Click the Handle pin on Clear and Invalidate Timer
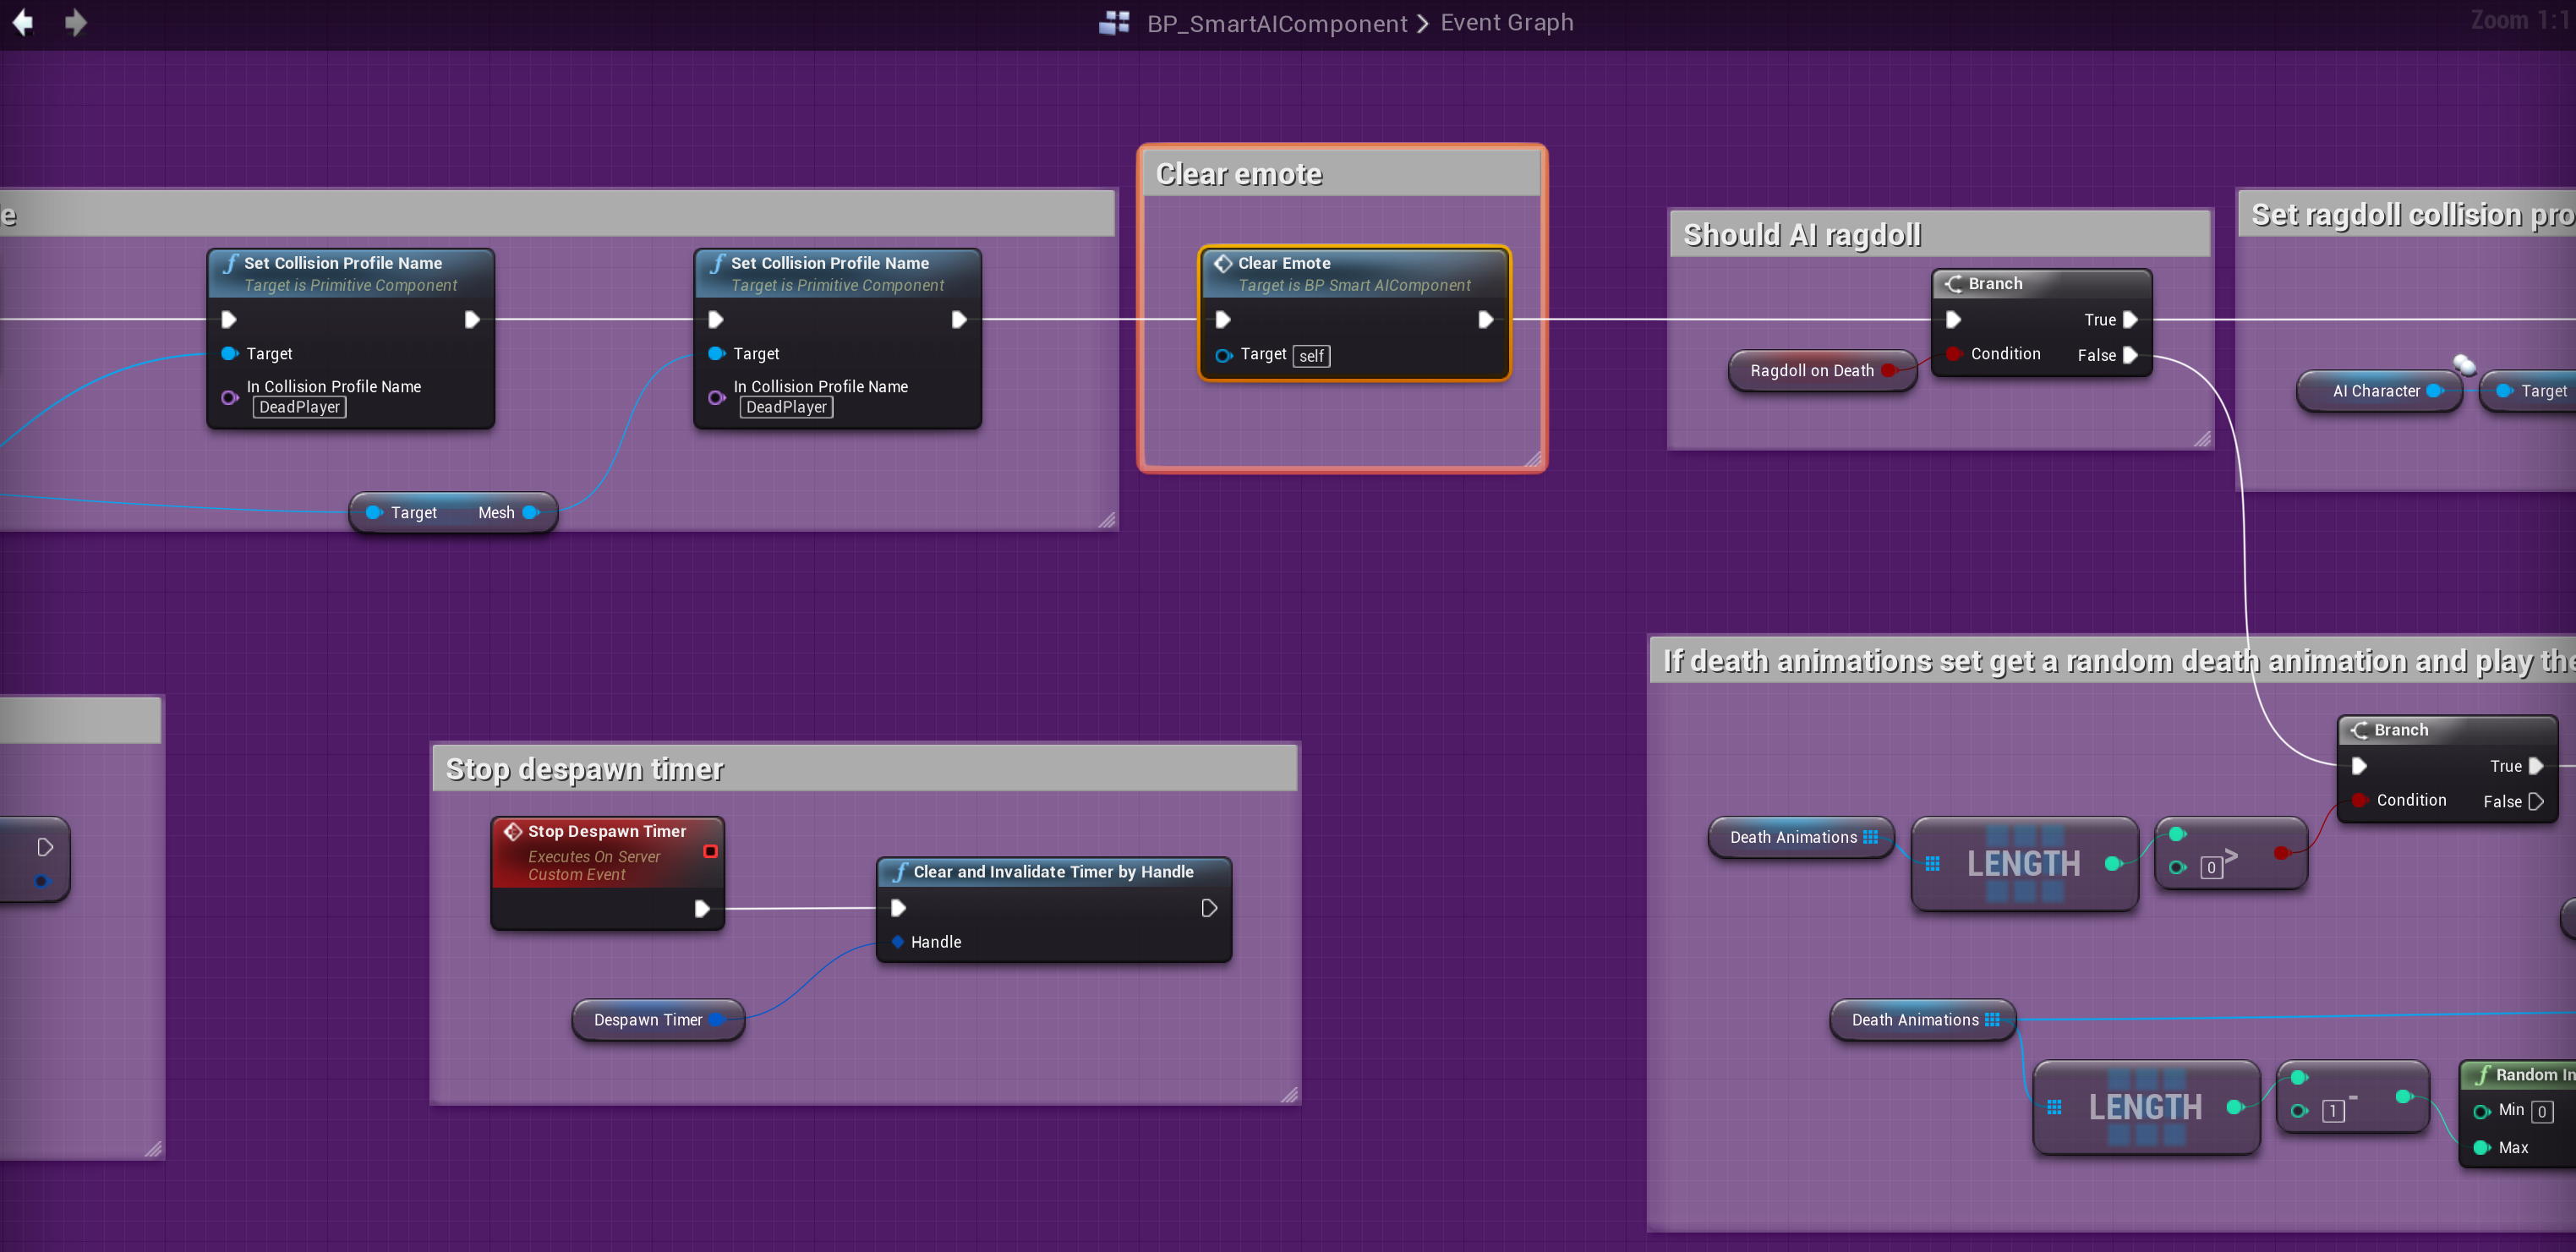The height and width of the screenshot is (1252, 2576). pos(897,941)
